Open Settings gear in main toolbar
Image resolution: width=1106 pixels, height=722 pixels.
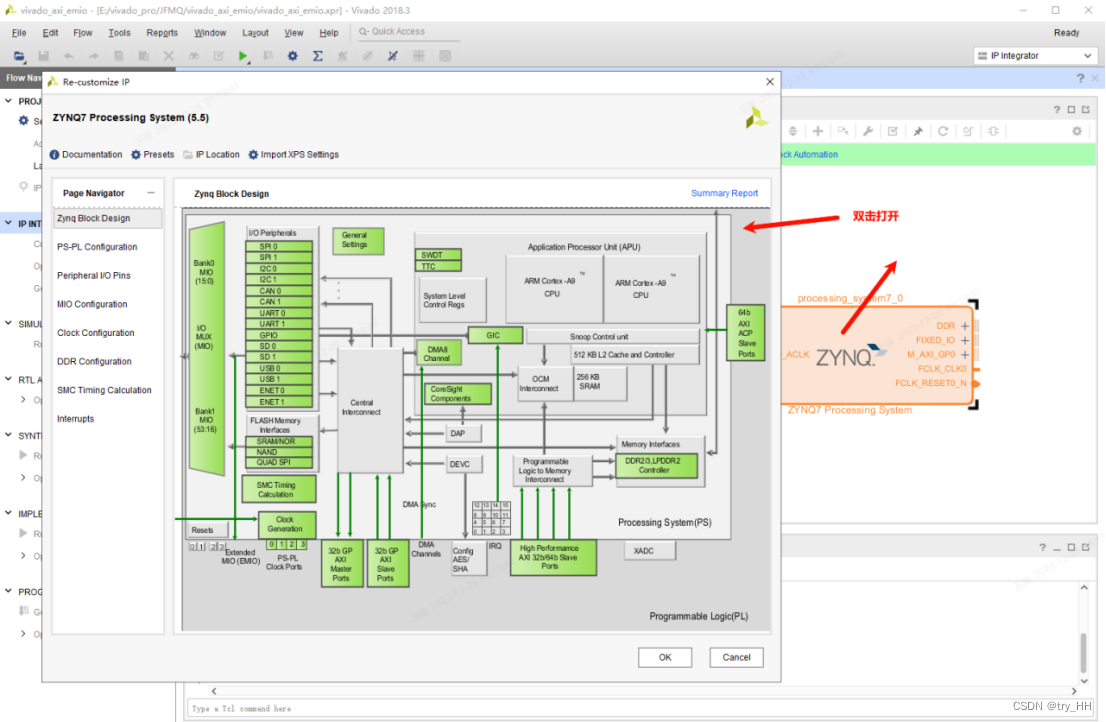[293, 56]
